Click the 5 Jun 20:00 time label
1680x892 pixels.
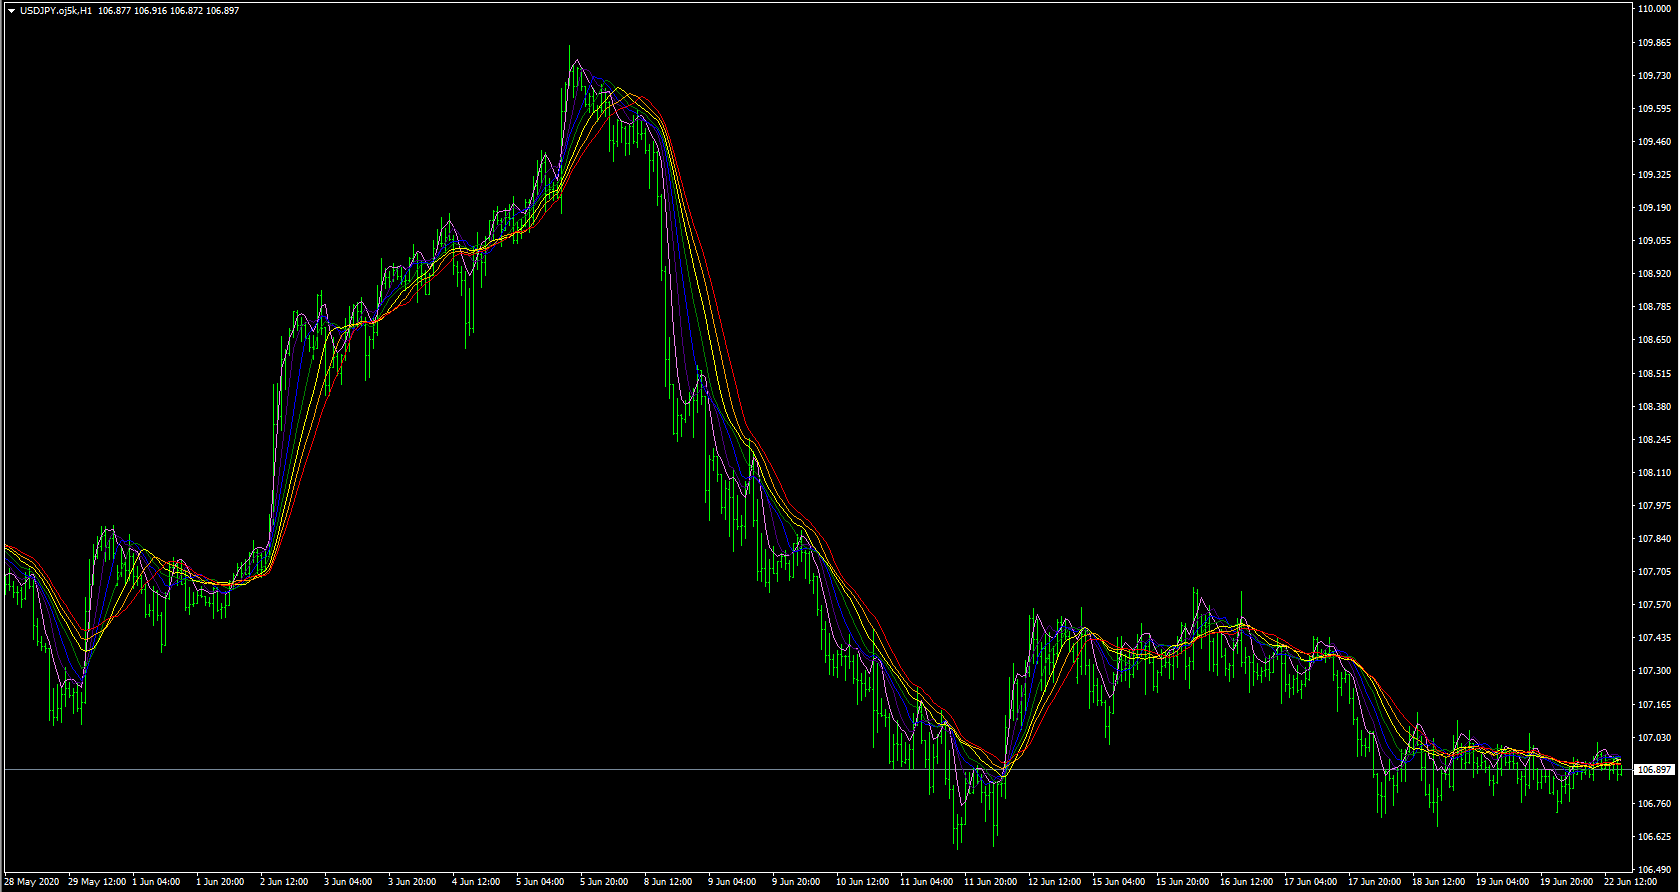tap(604, 882)
